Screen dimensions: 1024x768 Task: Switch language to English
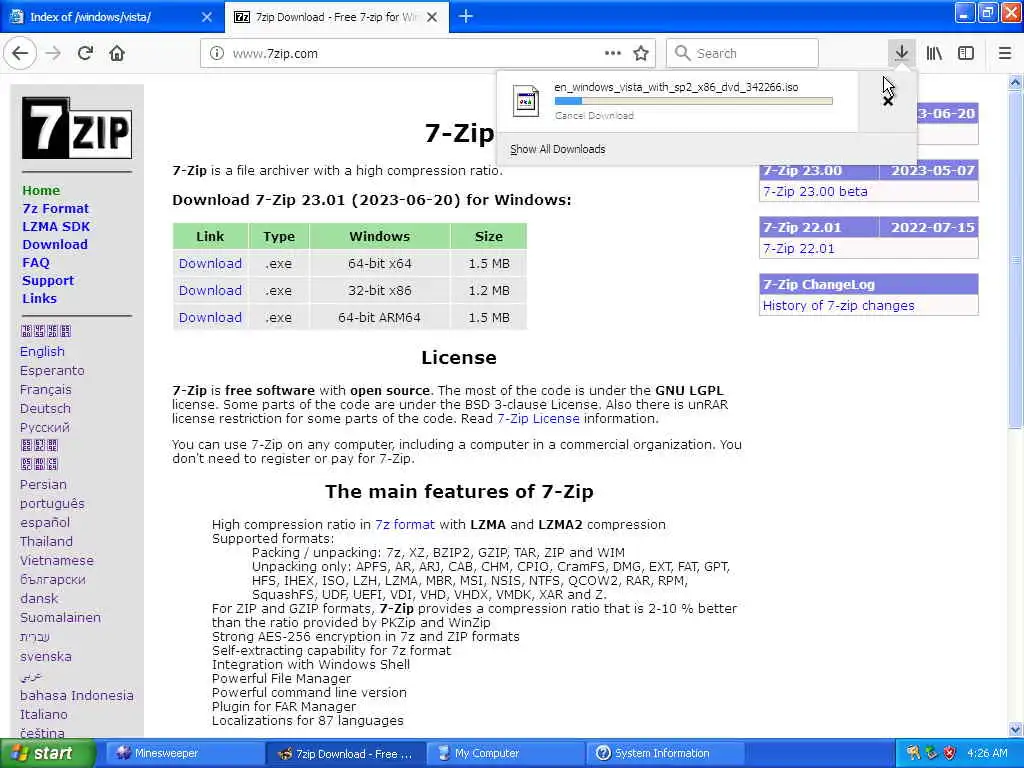(x=42, y=351)
